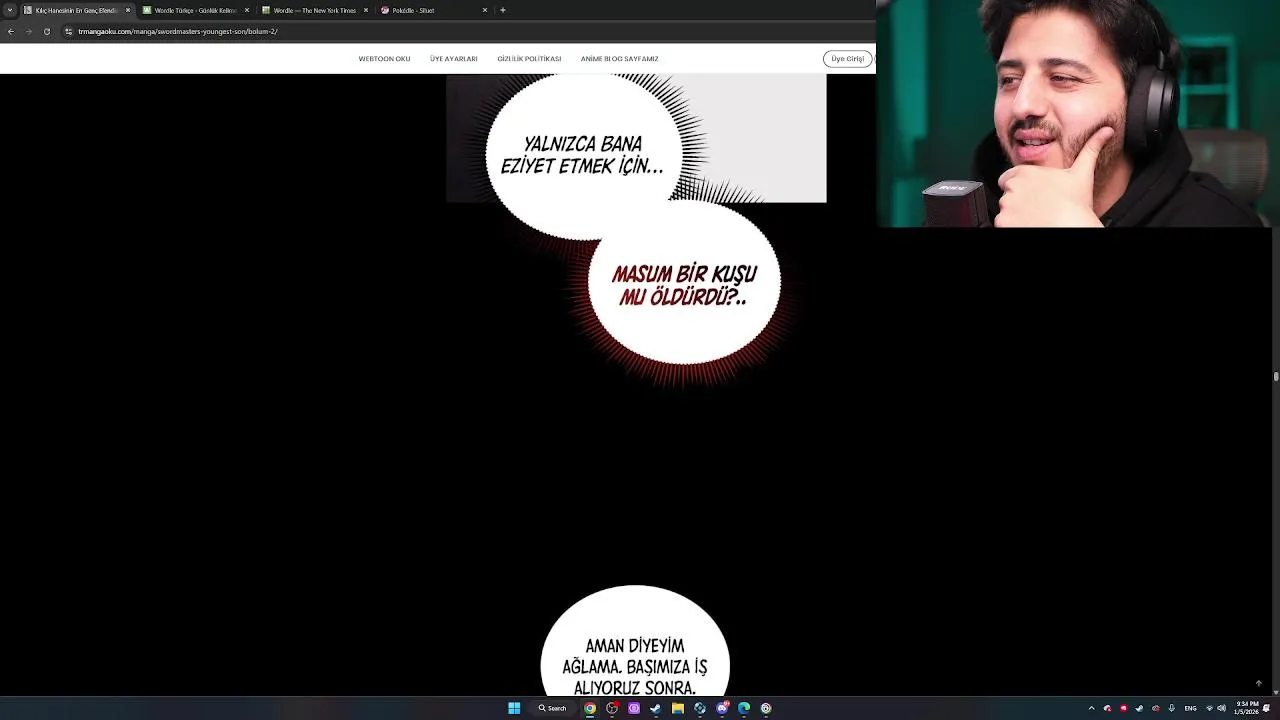View site information icon in address bar
This screenshot has height=720, width=1280.
[x=68, y=31]
